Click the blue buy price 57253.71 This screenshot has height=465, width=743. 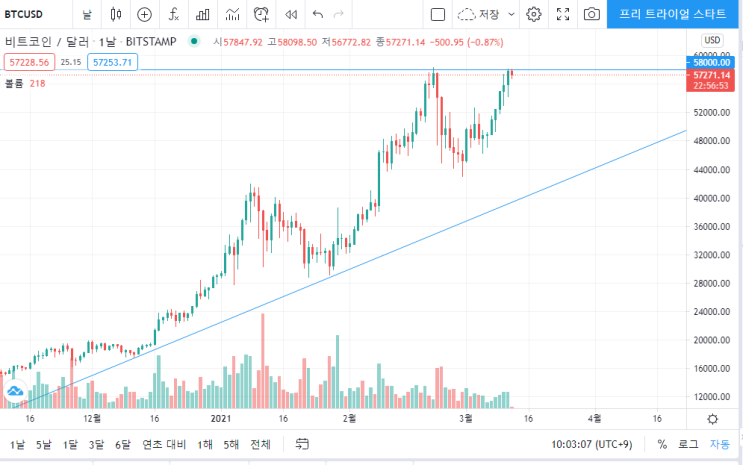pos(112,62)
